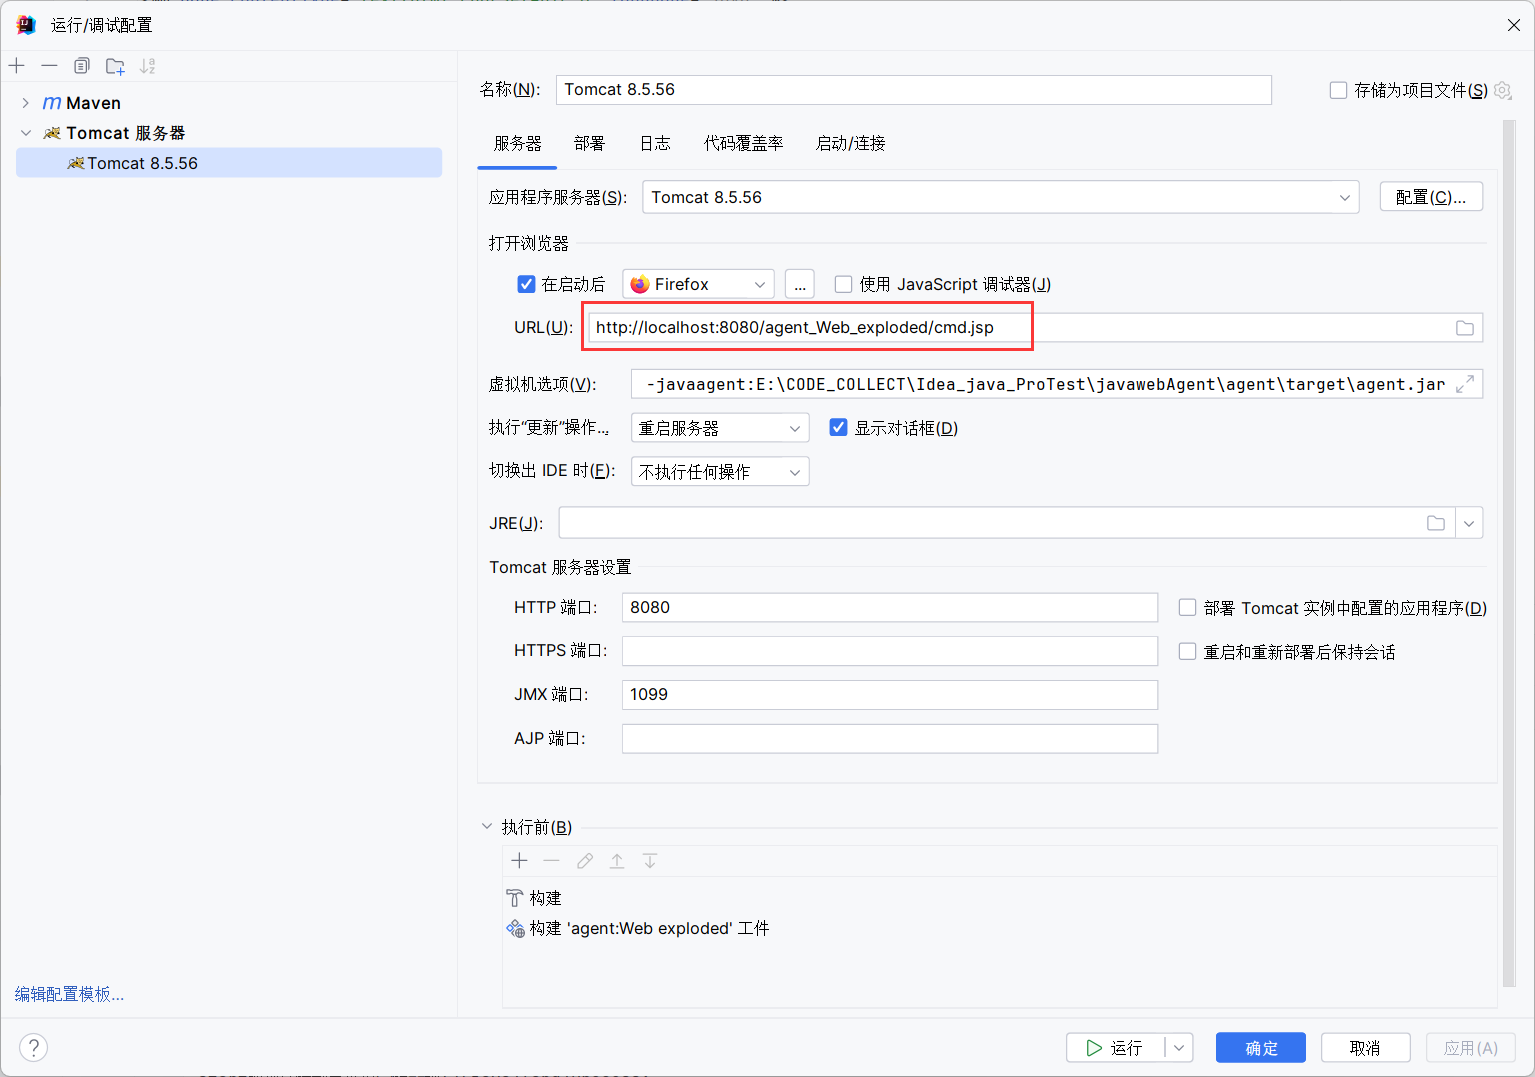
Task: Click the right-side vertical scrollbar
Action: pyautogui.click(x=1509, y=553)
